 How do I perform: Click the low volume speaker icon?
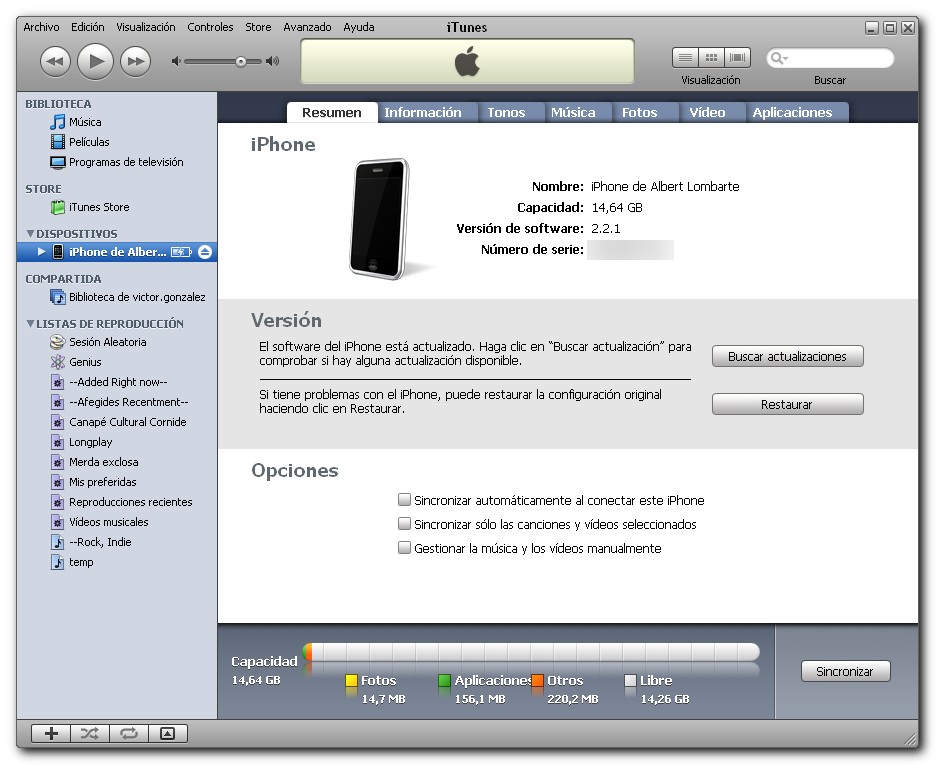[176, 61]
